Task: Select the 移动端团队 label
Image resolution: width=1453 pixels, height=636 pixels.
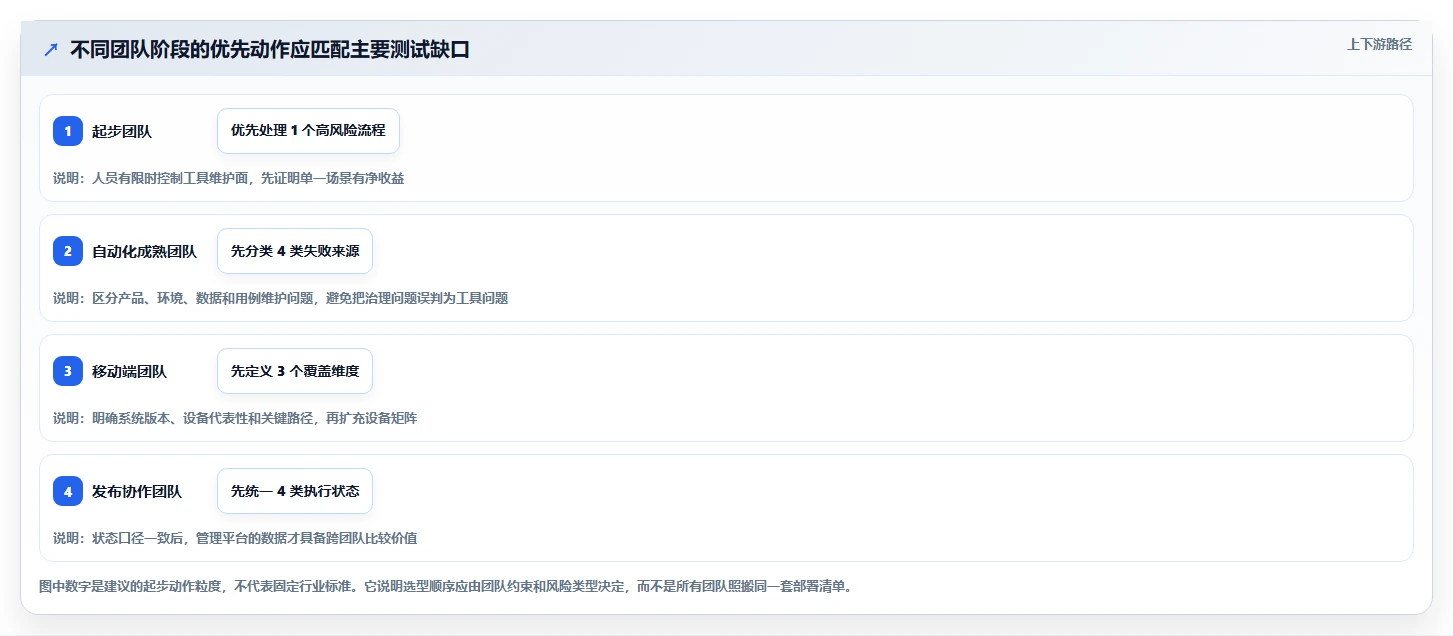Action: click(129, 371)
